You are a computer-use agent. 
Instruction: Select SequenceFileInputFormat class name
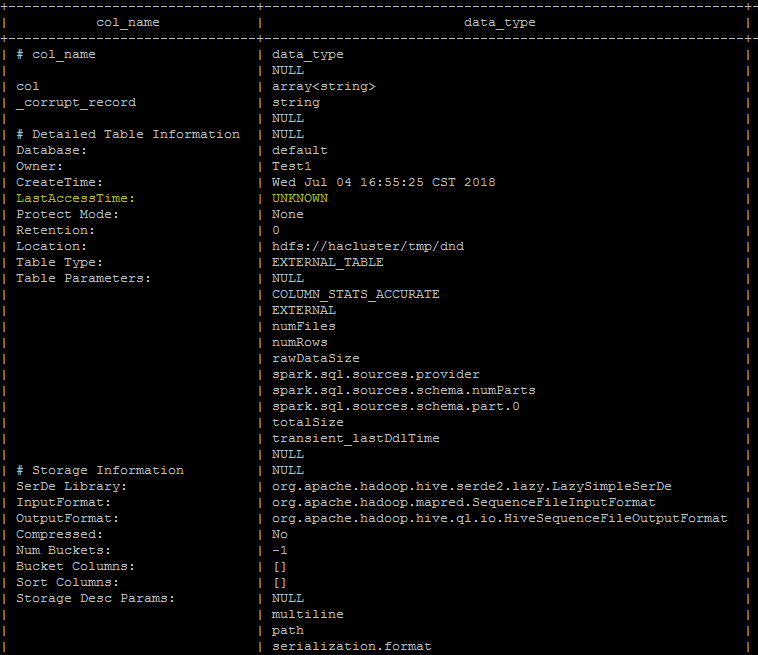pyautogui.click(x=464, y=502)
